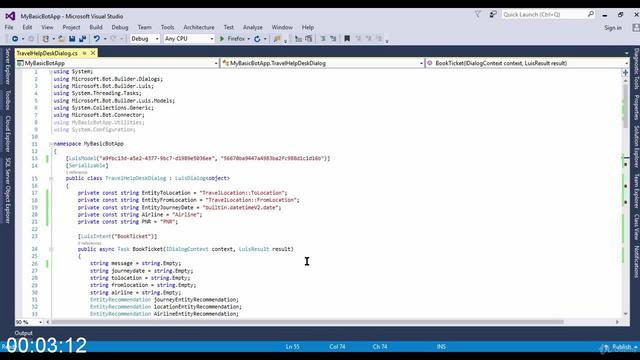Click the notifications flag icon in title bar
640x360 pixels.
(478, 14)
